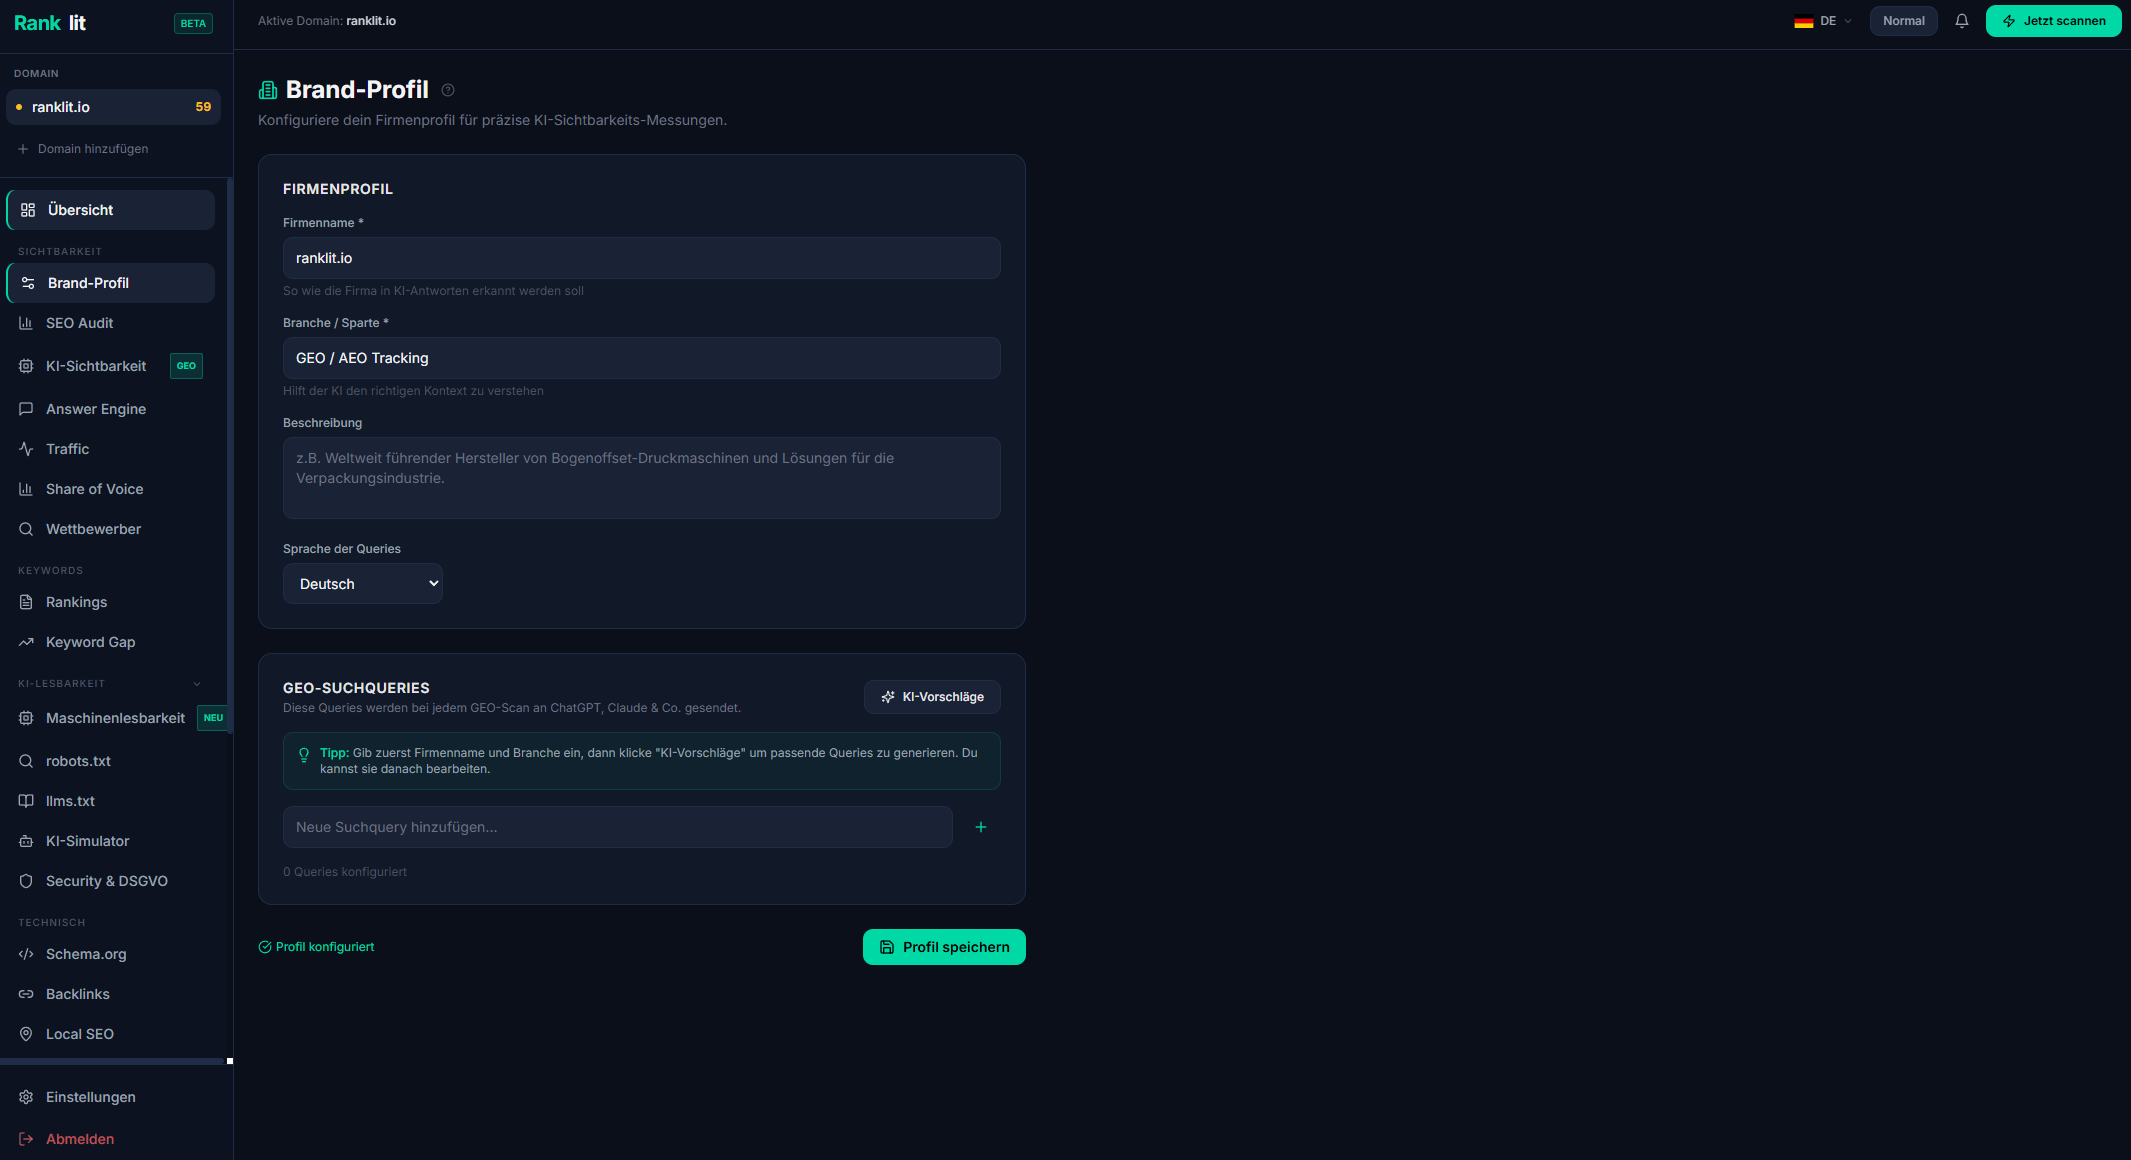Click the Local SEO map pin icon

[26, 1034]
